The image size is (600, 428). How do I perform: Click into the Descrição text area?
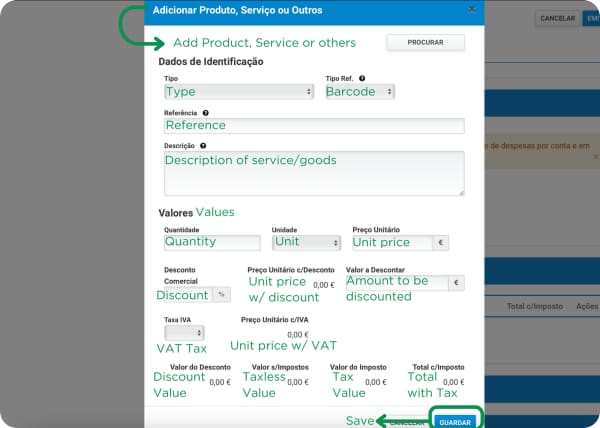coord(314,173)
